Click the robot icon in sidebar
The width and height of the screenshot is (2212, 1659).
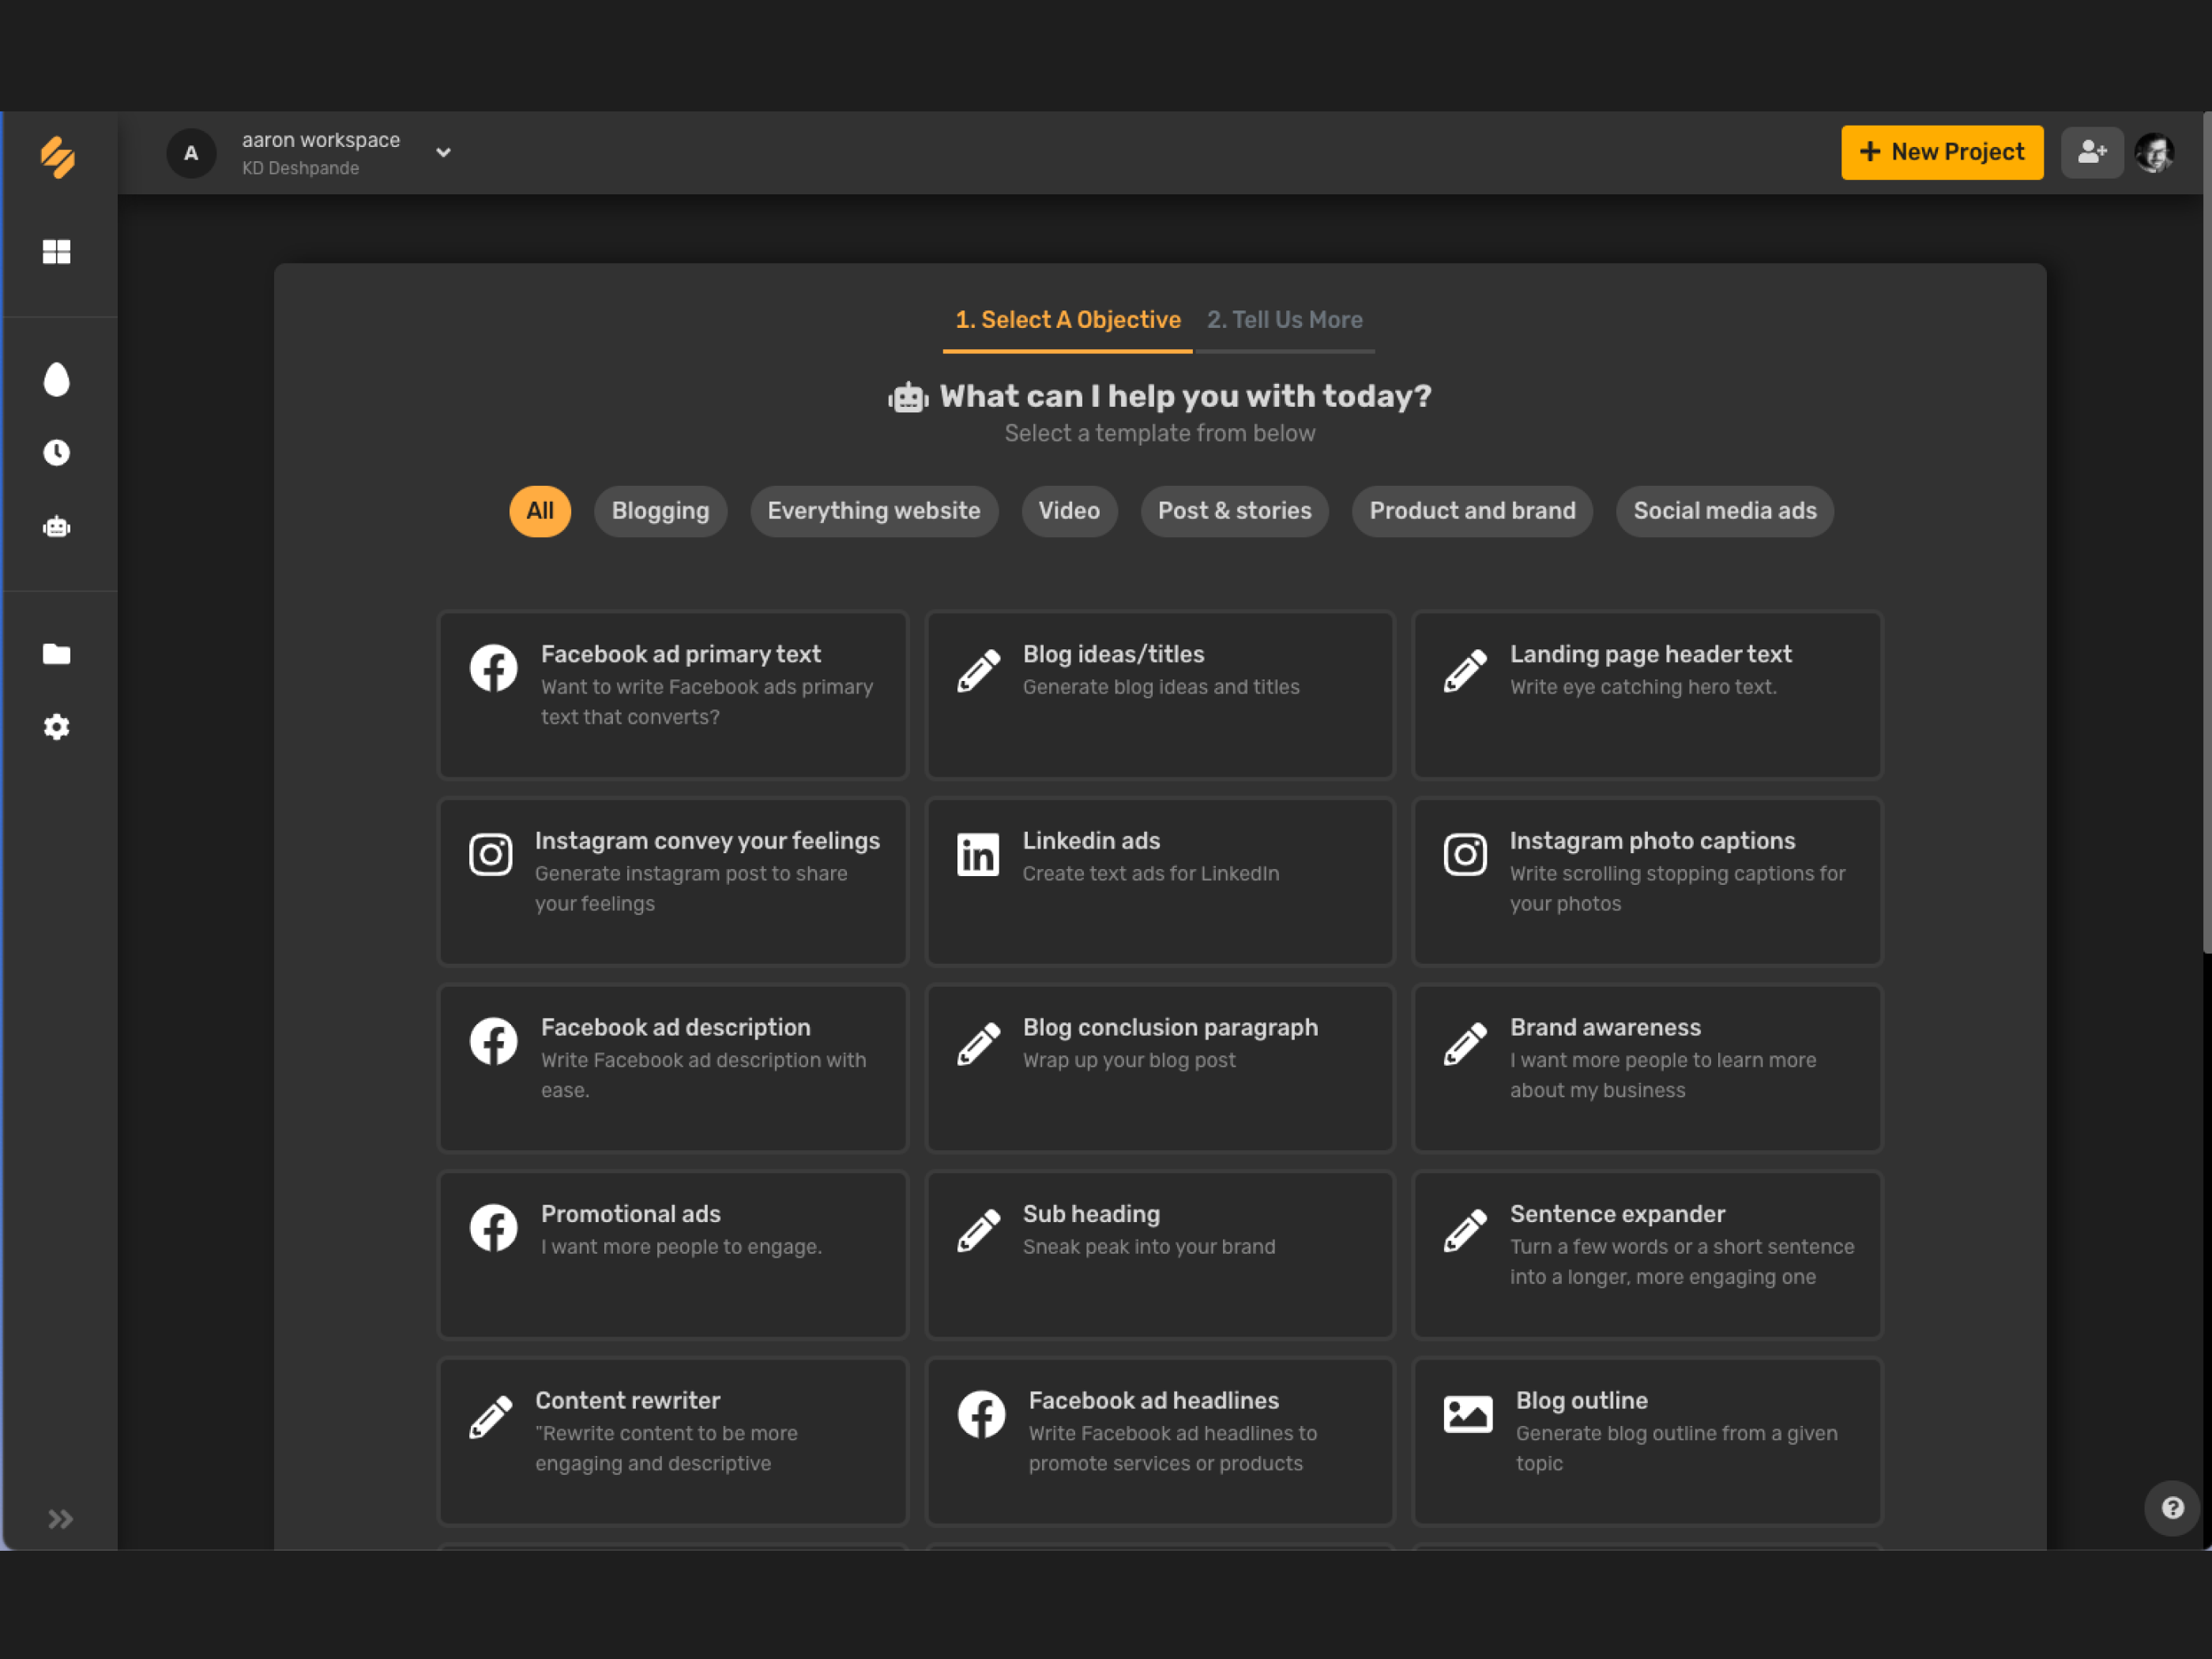[x=56, y=527]
